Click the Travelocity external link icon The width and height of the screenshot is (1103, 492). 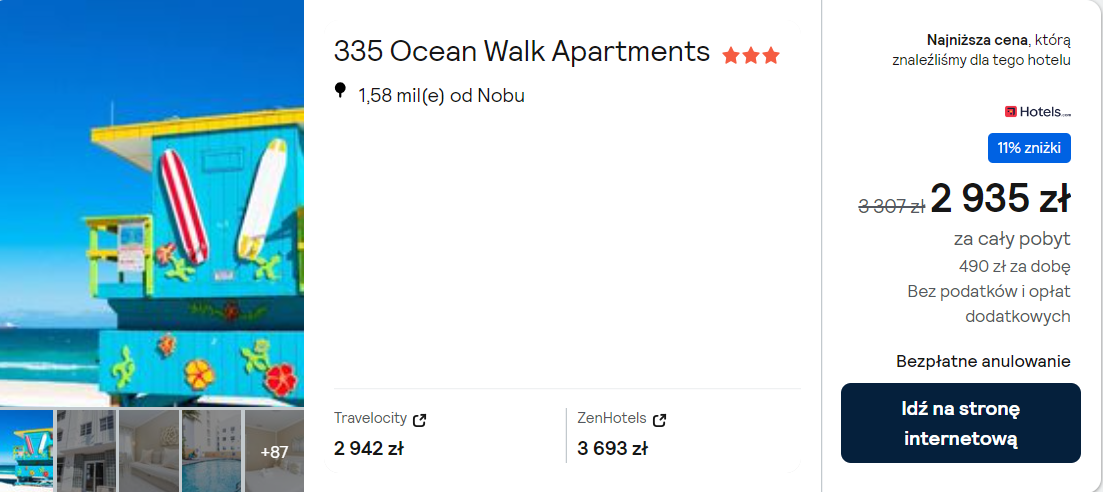tap(420, 419)
